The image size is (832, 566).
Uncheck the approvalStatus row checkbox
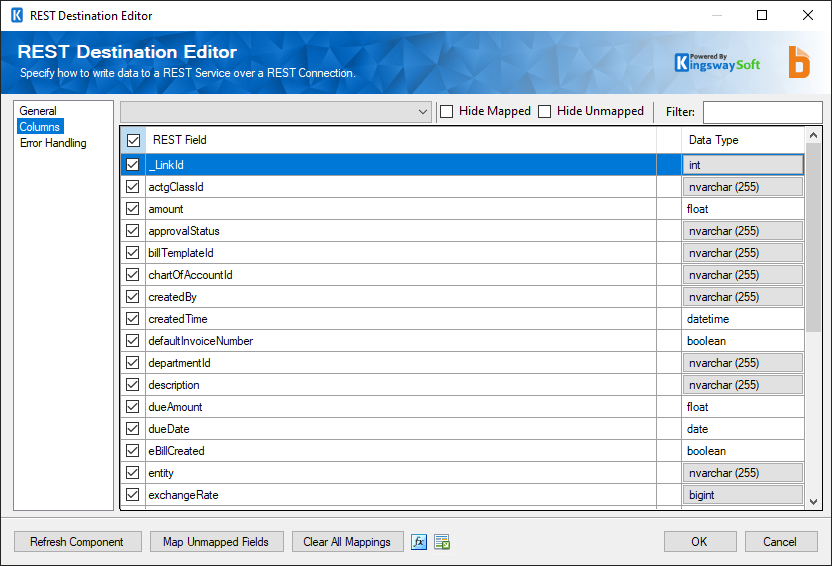[x=133, y=231]
